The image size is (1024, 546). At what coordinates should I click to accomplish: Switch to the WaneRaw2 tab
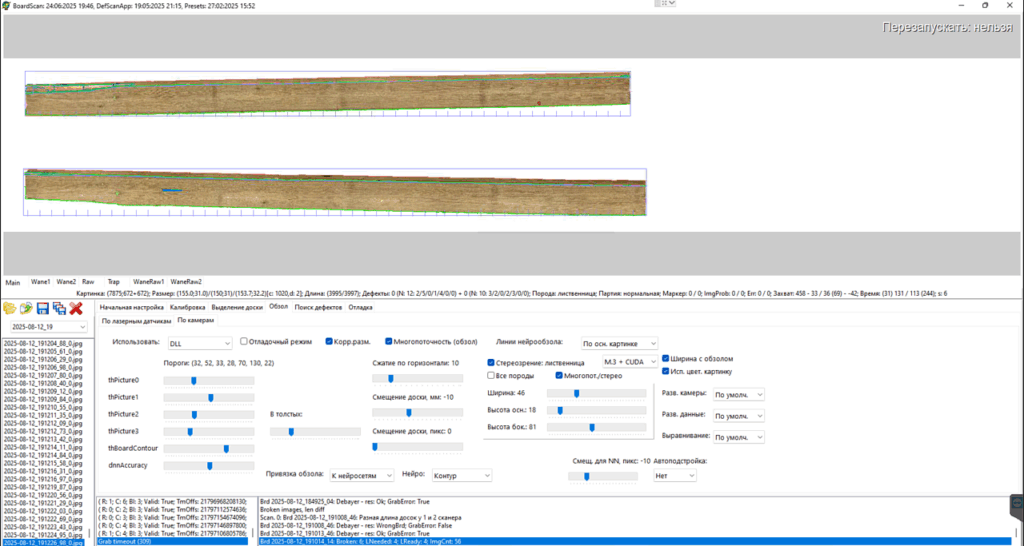pos(186,281)
